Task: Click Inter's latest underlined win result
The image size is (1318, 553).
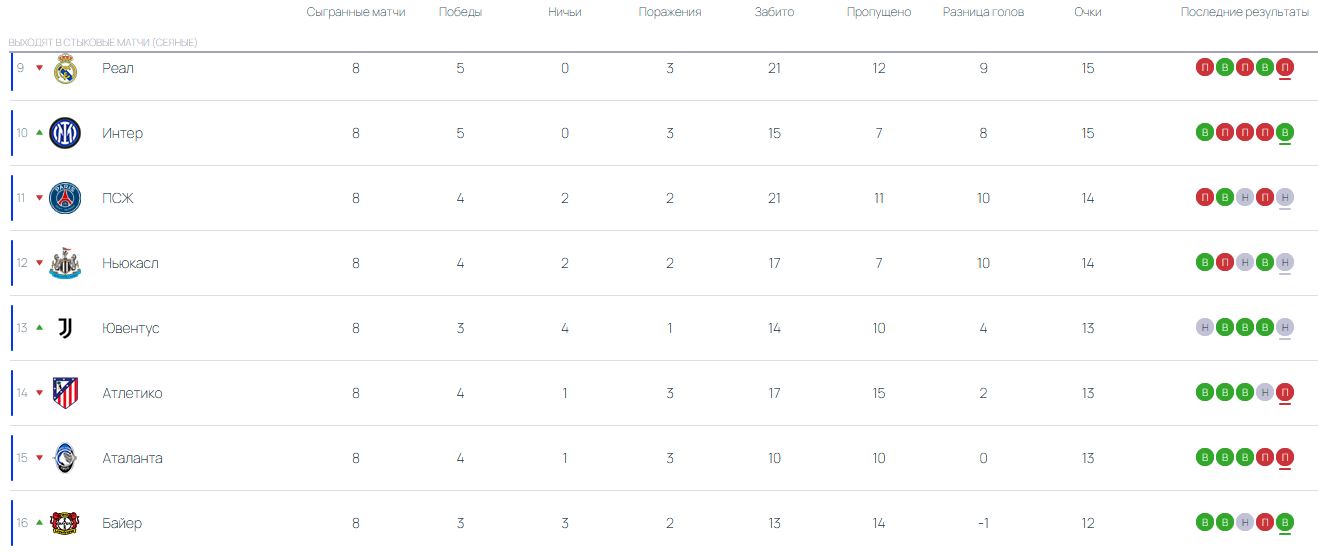Action: point(1285,133)
